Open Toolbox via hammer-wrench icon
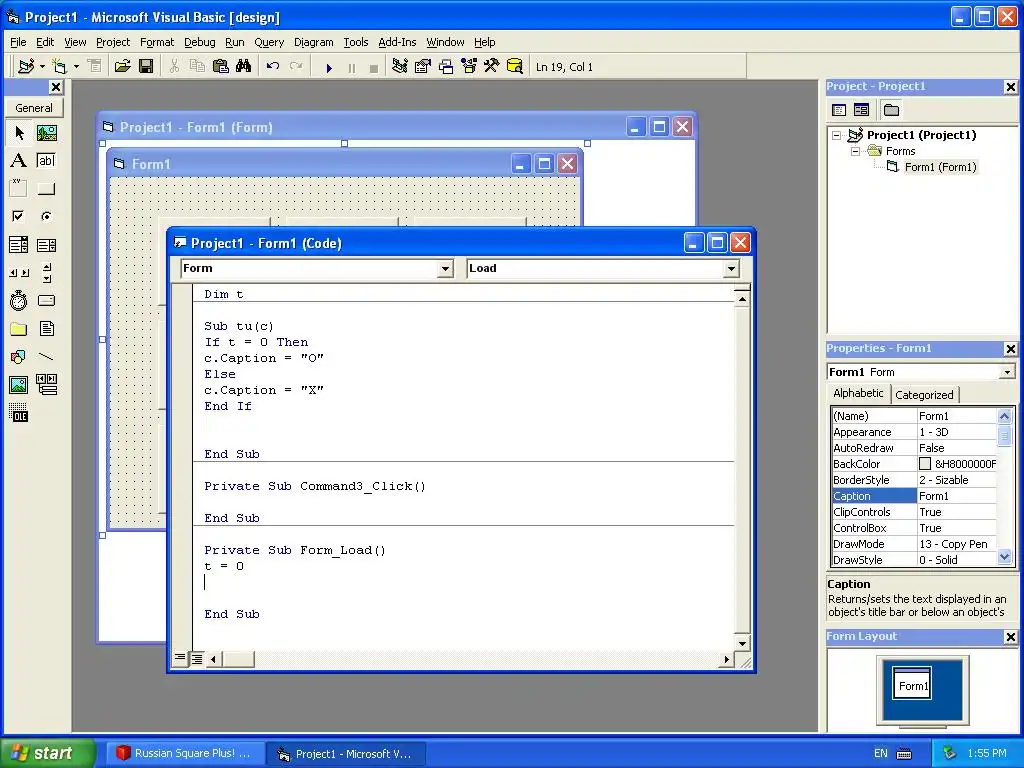The width and height of the screenshot is (1024, 768). point(491,67)
